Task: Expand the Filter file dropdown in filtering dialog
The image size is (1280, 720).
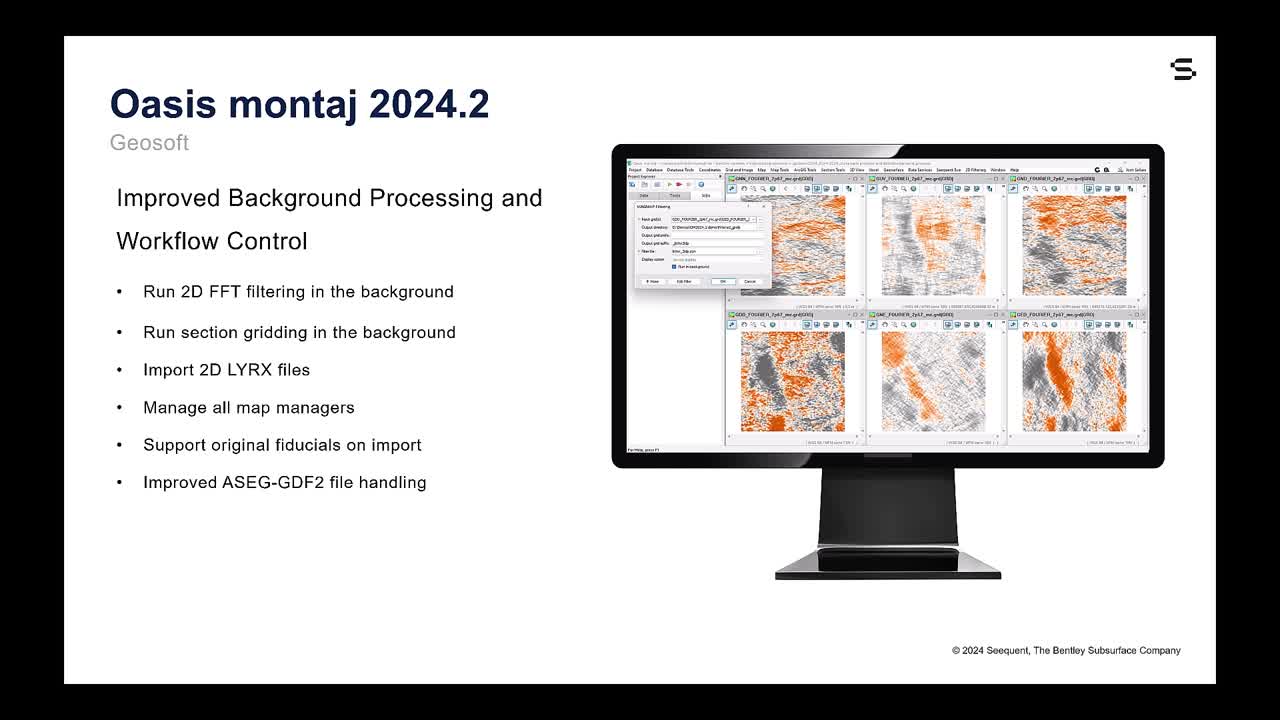Action: pyautogui.click(x=756, y=251)
